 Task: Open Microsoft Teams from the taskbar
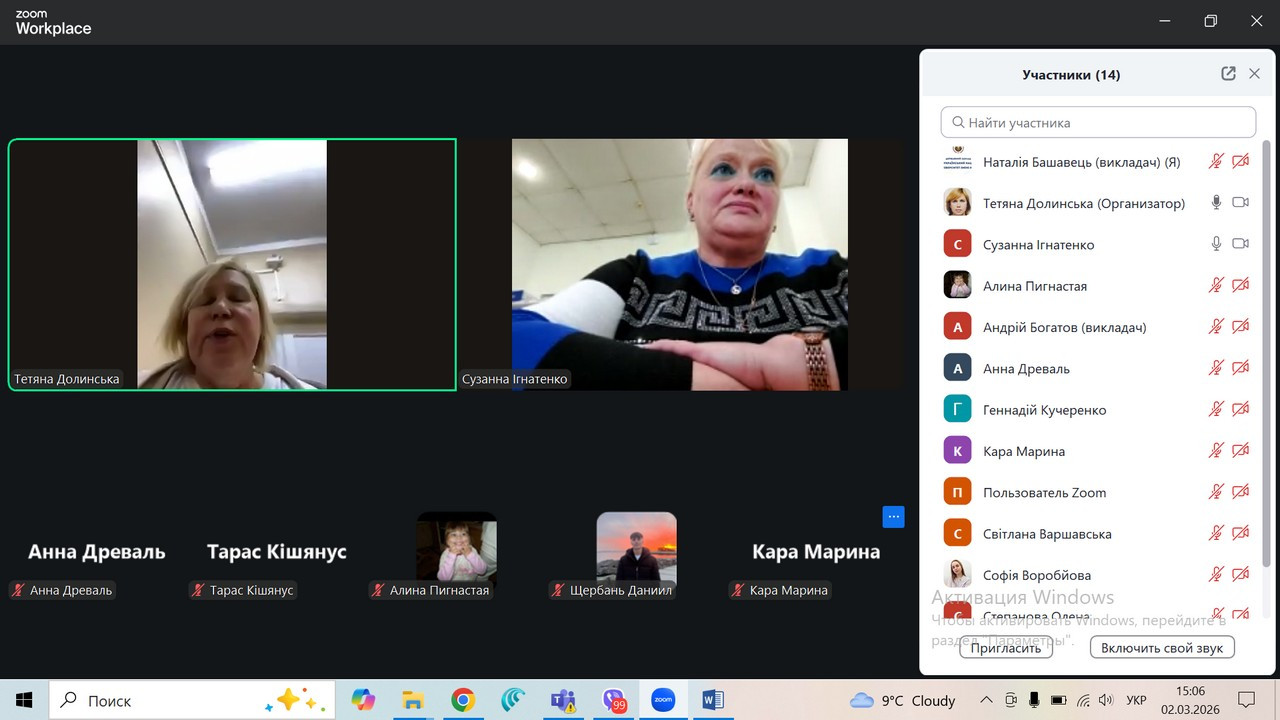563,700
